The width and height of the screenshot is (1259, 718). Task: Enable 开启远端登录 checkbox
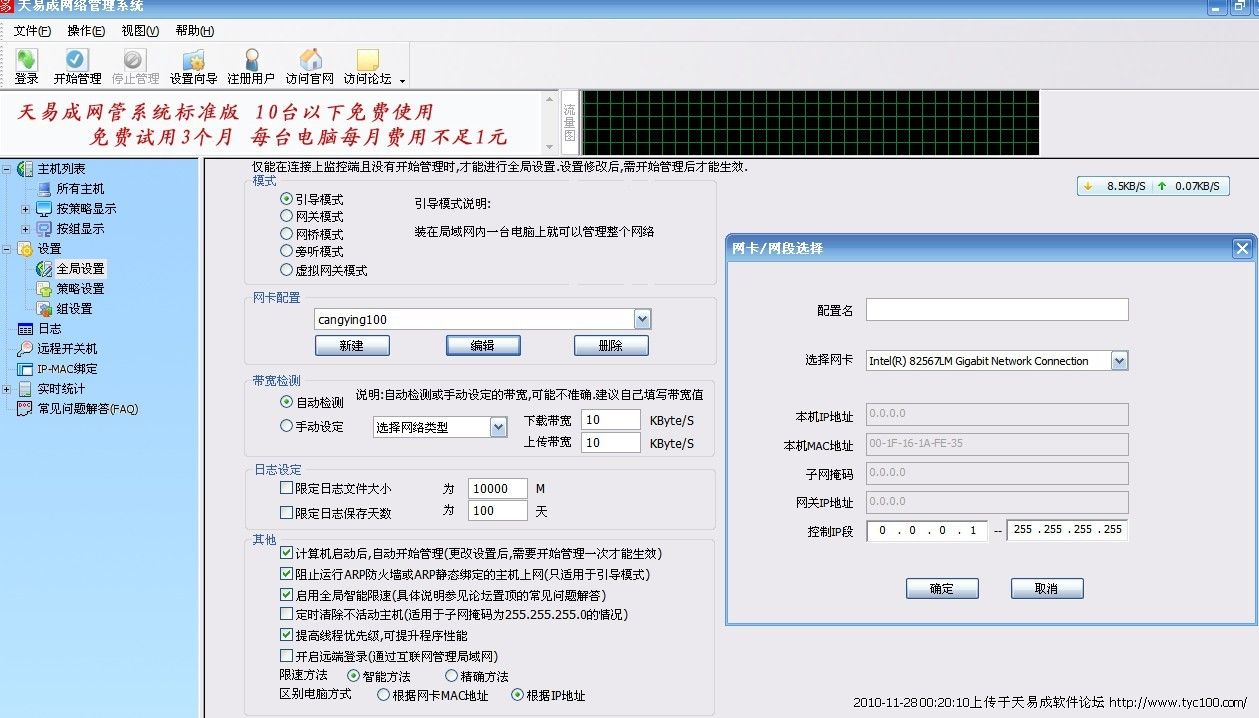tap(287, 656)
